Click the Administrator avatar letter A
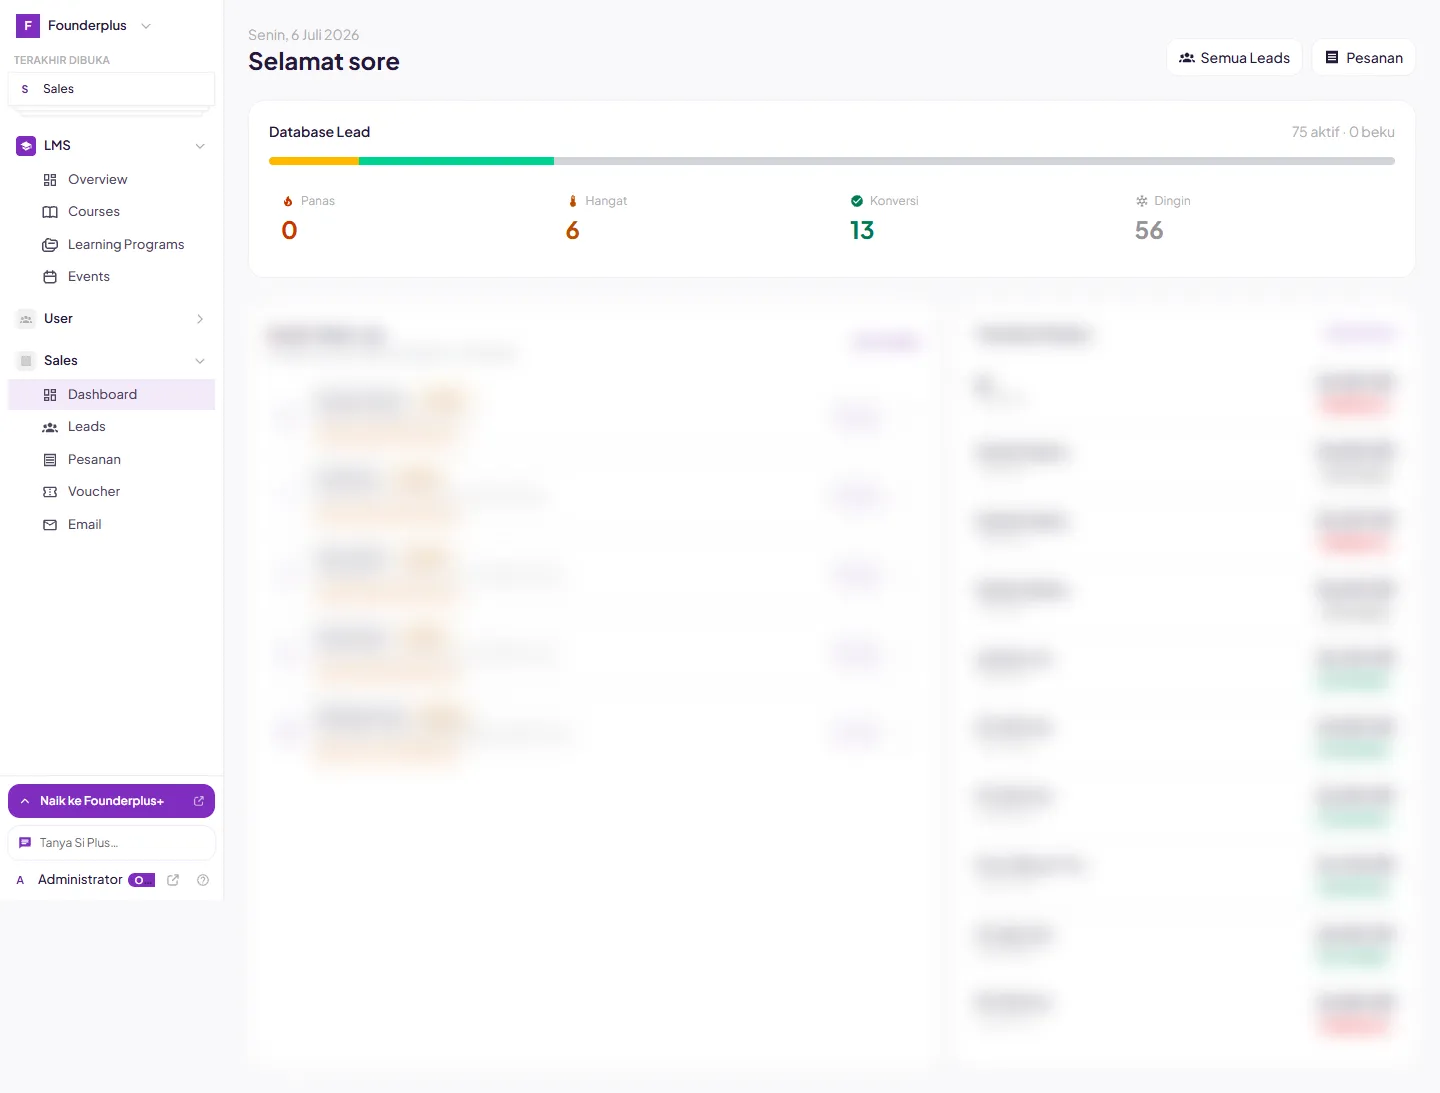The height and width of the screenshot is (1093, 1440). click(x=20, y=881)
